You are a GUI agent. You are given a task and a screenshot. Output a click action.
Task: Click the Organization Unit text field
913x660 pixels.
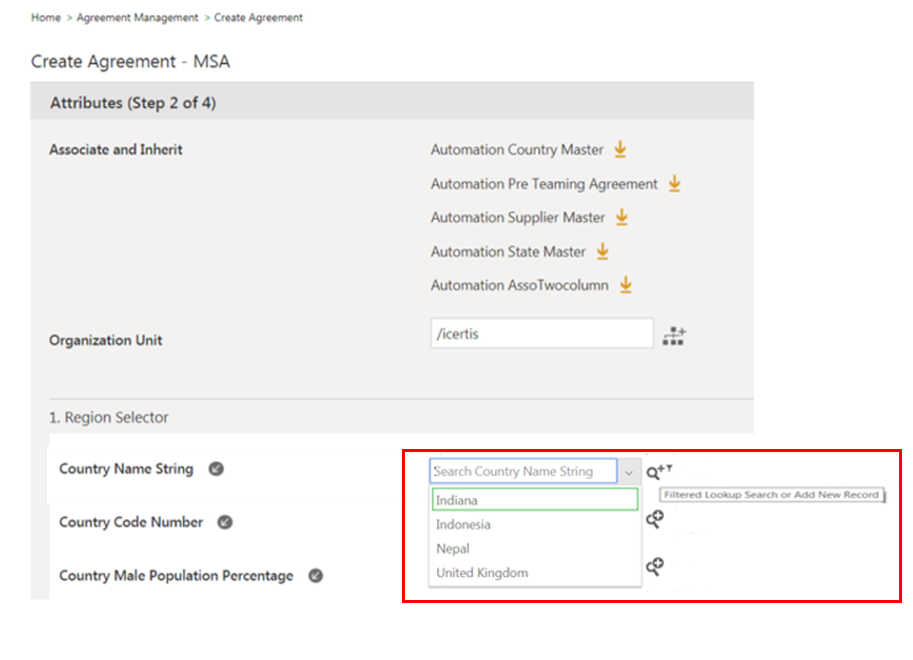(x=541, y=334)
